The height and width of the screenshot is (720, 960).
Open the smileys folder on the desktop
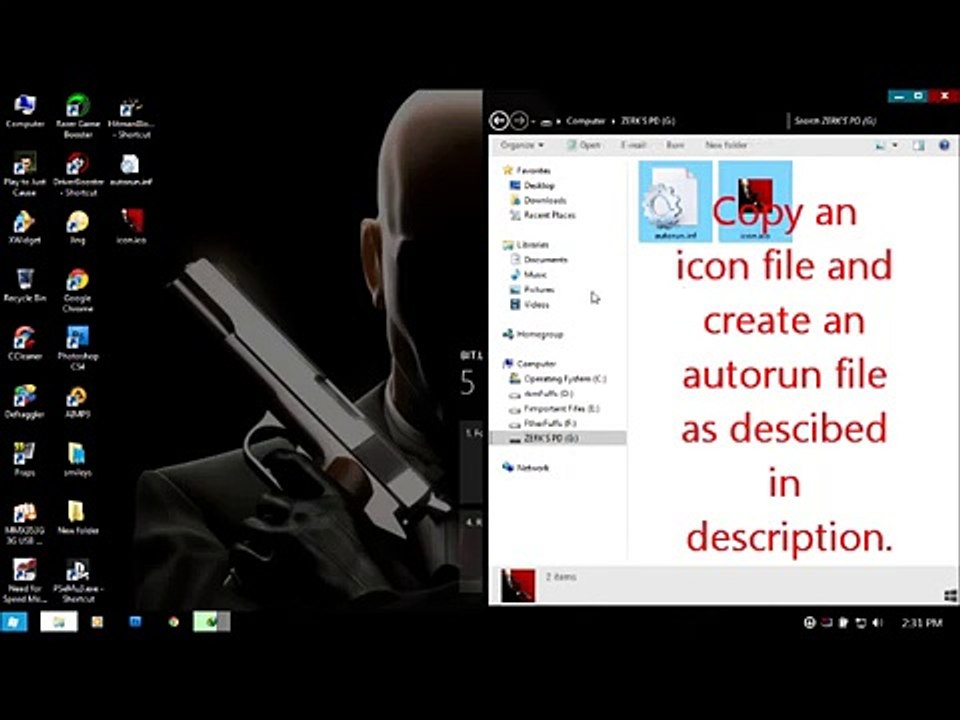[x=78, y=459]
